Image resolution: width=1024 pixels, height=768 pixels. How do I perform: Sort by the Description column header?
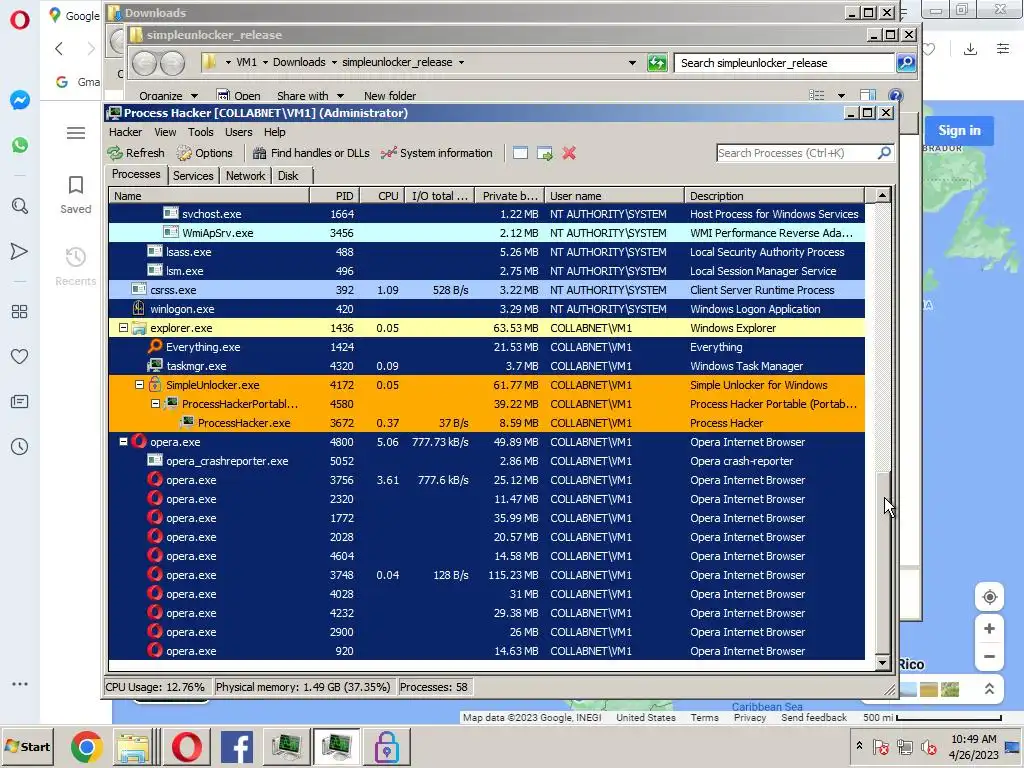[x=775, y=196]
